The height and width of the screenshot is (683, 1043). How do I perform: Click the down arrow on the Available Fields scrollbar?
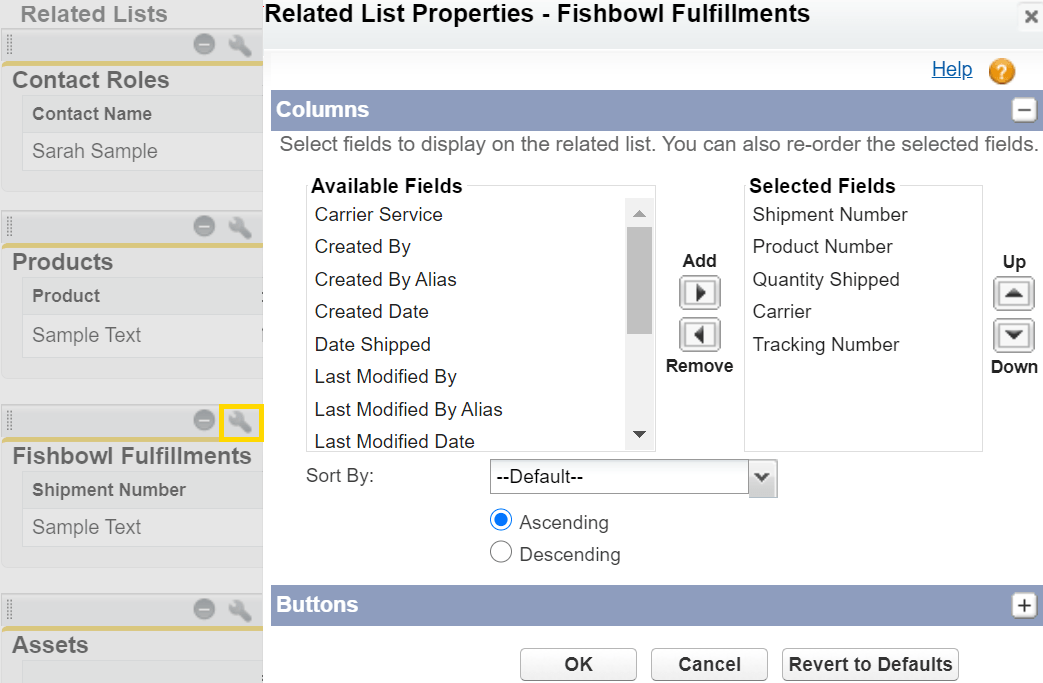[639, 434]
